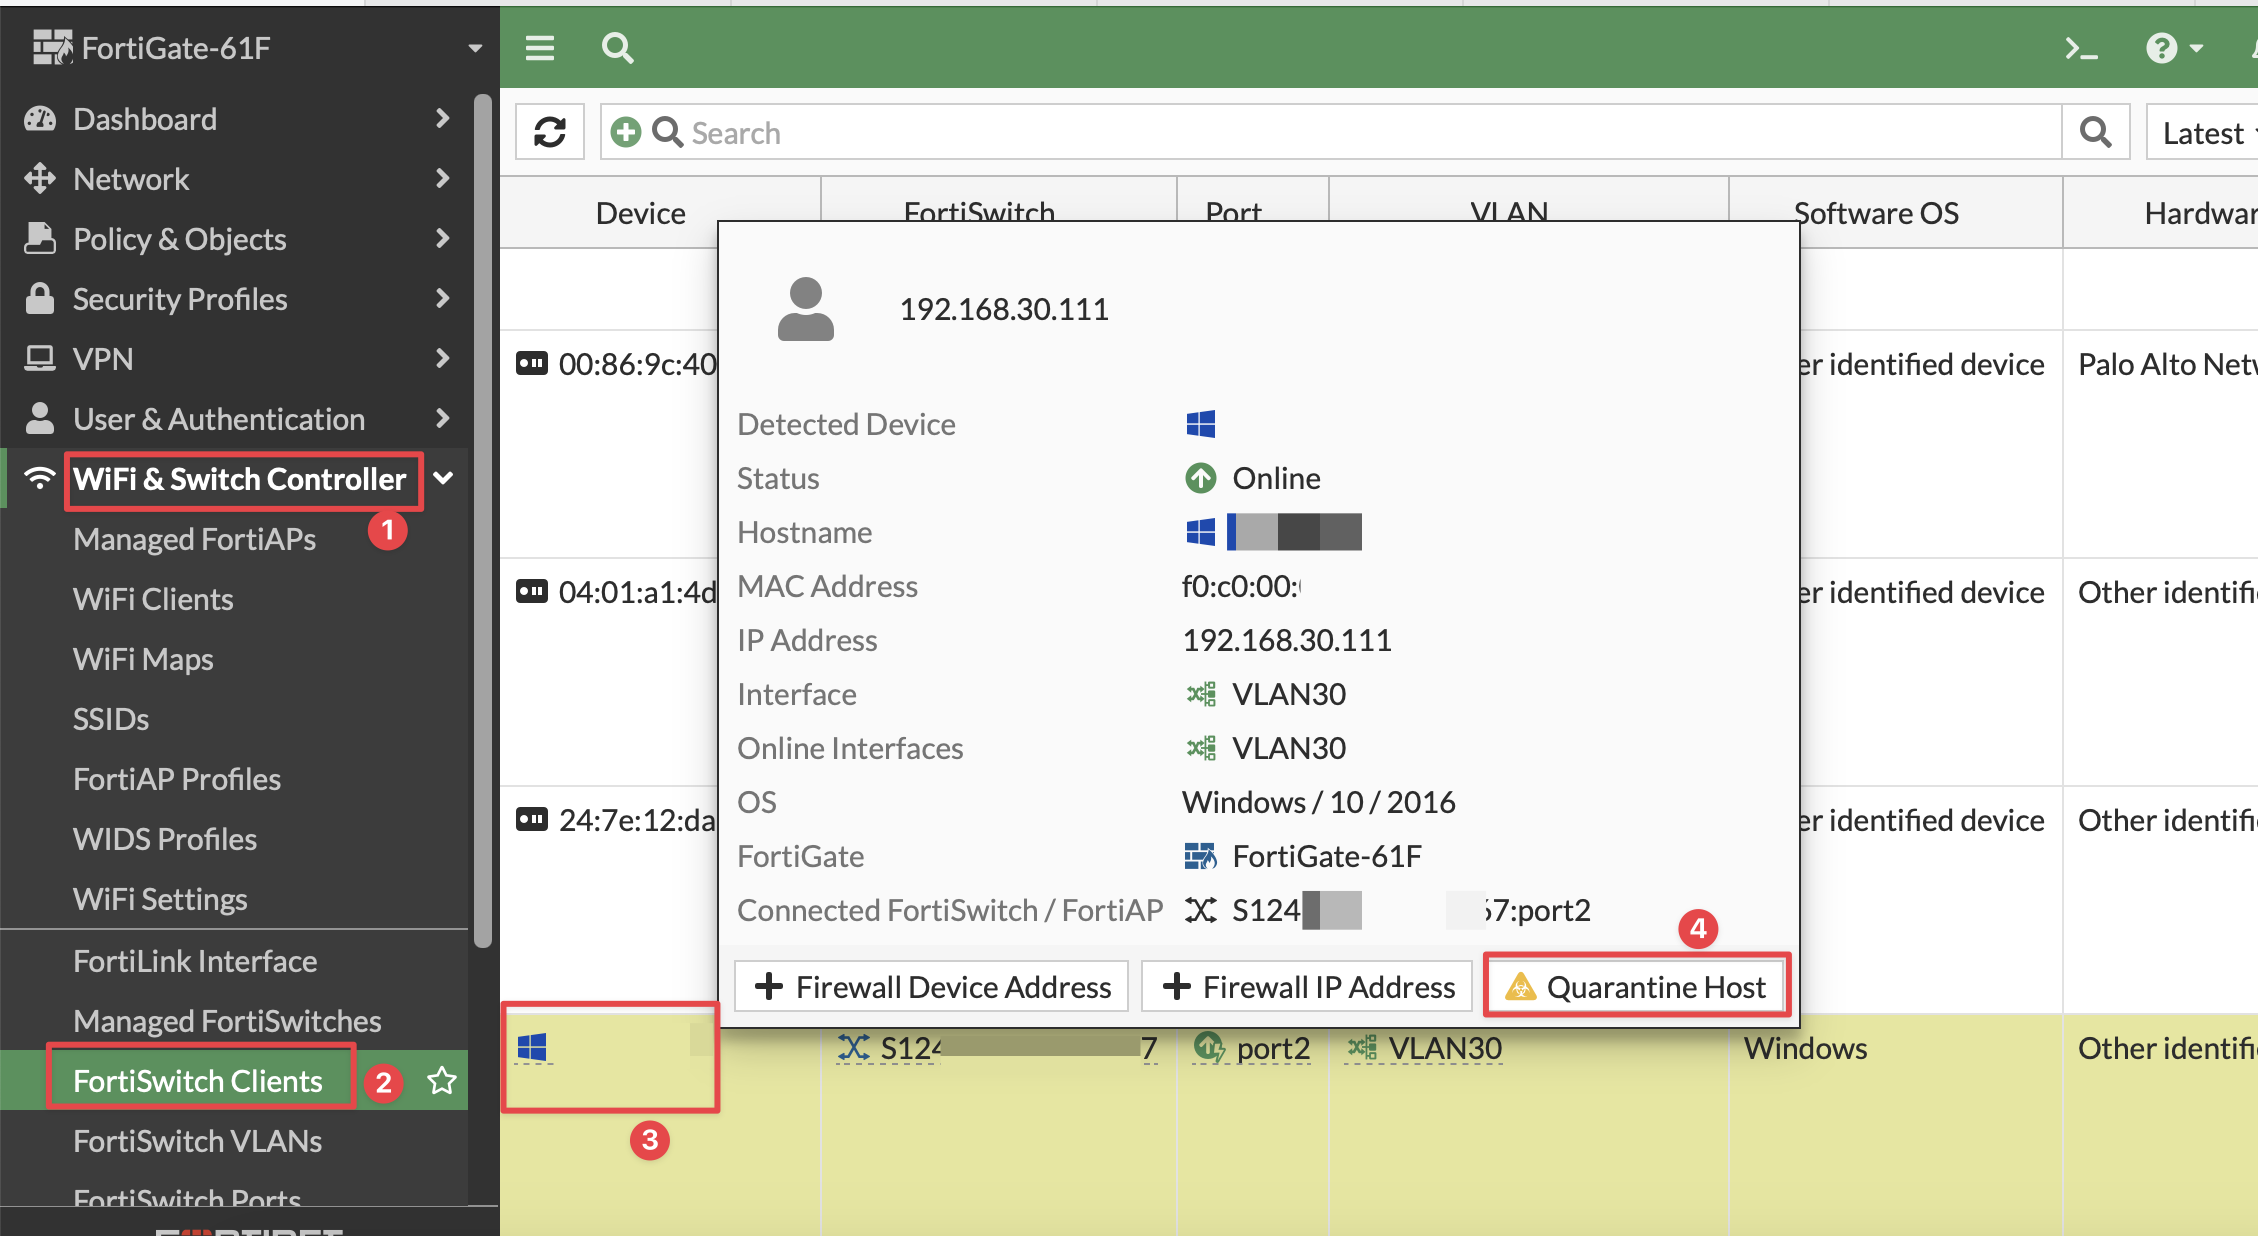Run search with the magnifier button
Viewport: 2258px width, 1236px height.
(2095, 132)
